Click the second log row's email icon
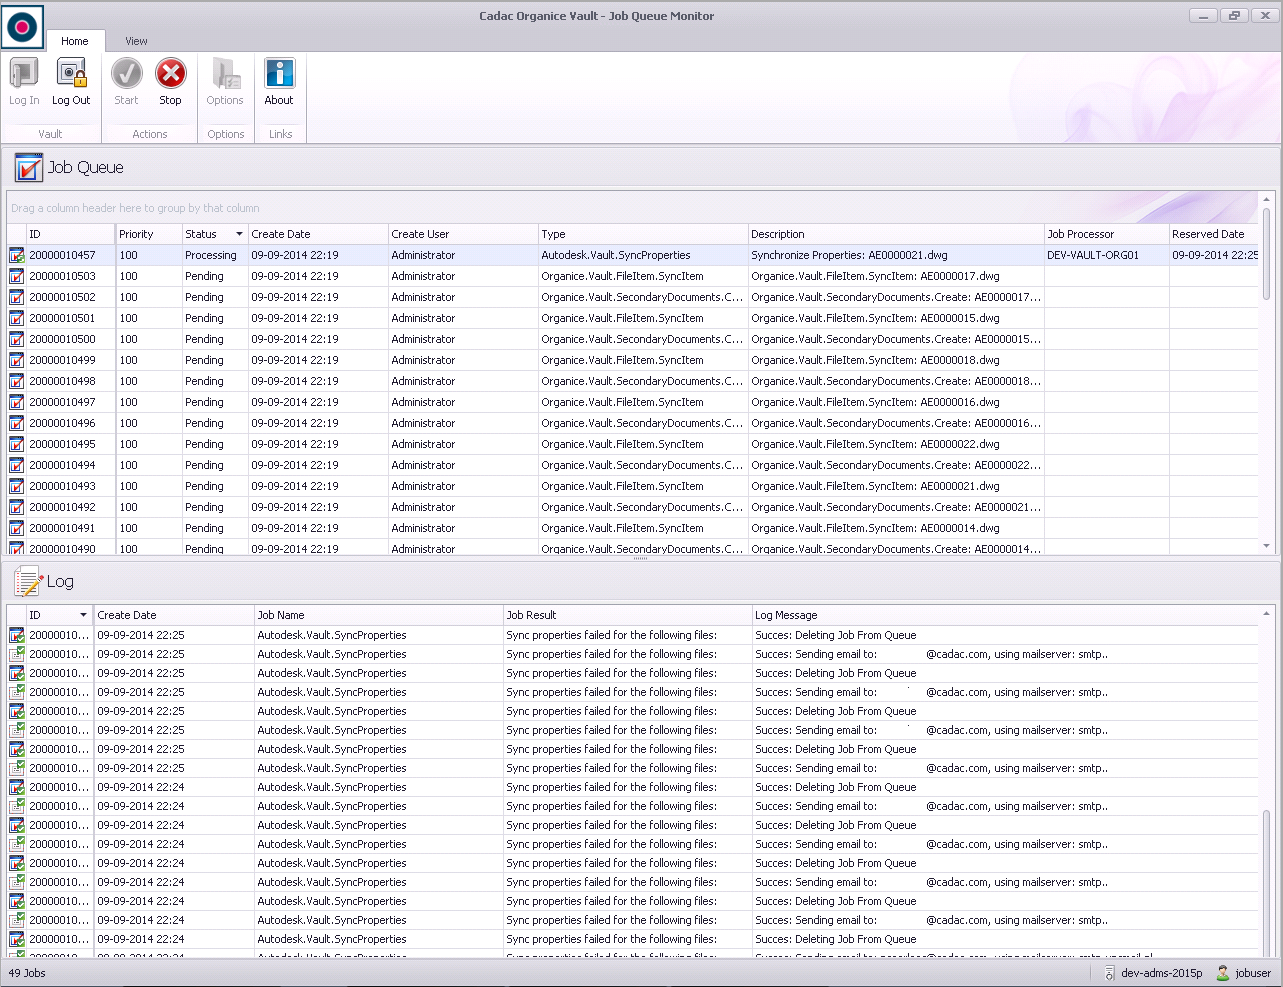1283x987 pixels. [x=17, y=654]
